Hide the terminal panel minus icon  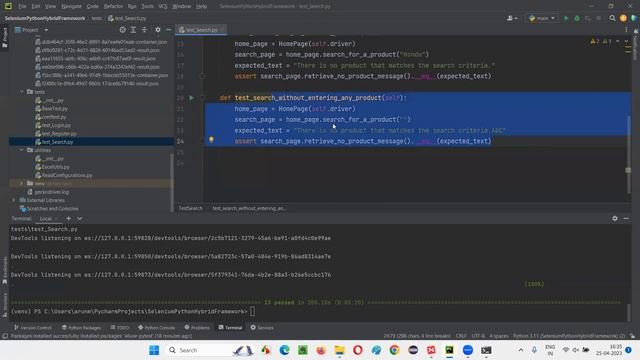pyautogui.click(x=626, y=219)
